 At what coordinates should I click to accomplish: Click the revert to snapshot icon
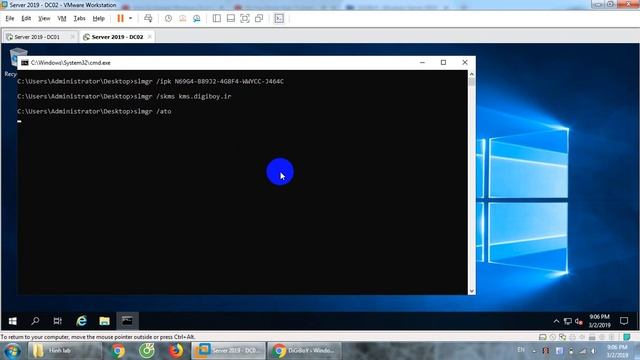tap(182, 18)
